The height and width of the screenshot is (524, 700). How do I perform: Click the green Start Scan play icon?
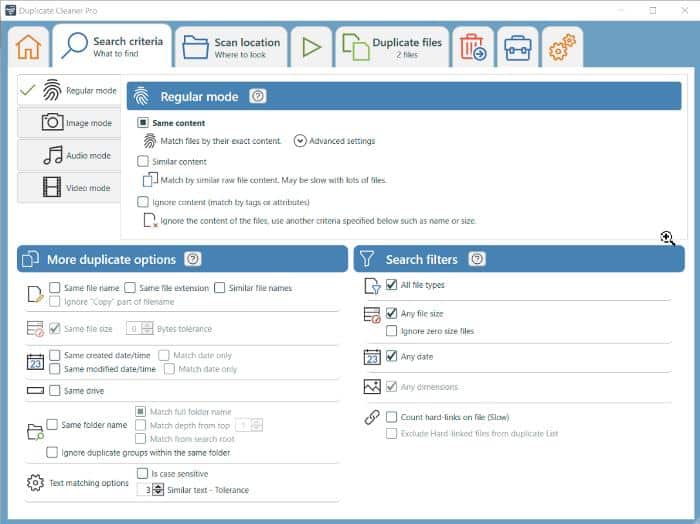point(311,47)
